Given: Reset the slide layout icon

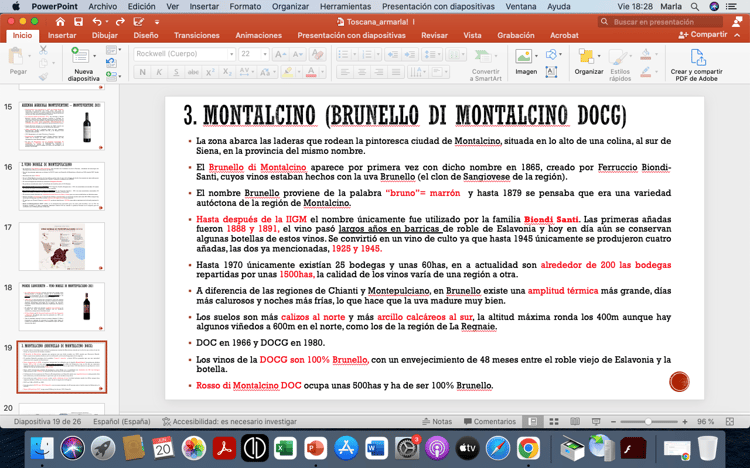Looking at the screenshot, I should pos(111,62).
